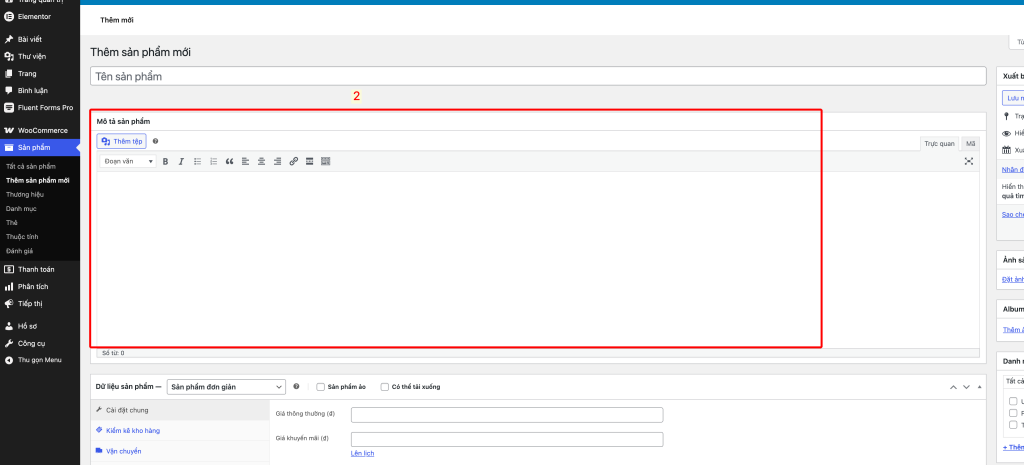This screenshot has width=1024, height=465.
Task: Open the 'Đoạn văn' paragraph format dropdown
Action: (129, 161)
